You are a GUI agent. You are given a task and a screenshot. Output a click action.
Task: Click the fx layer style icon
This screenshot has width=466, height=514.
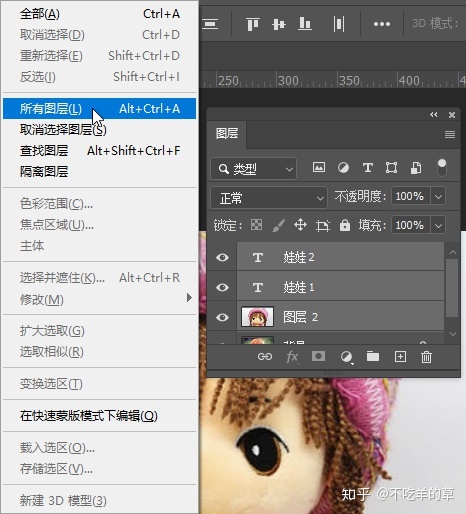[x=292, y=357]
